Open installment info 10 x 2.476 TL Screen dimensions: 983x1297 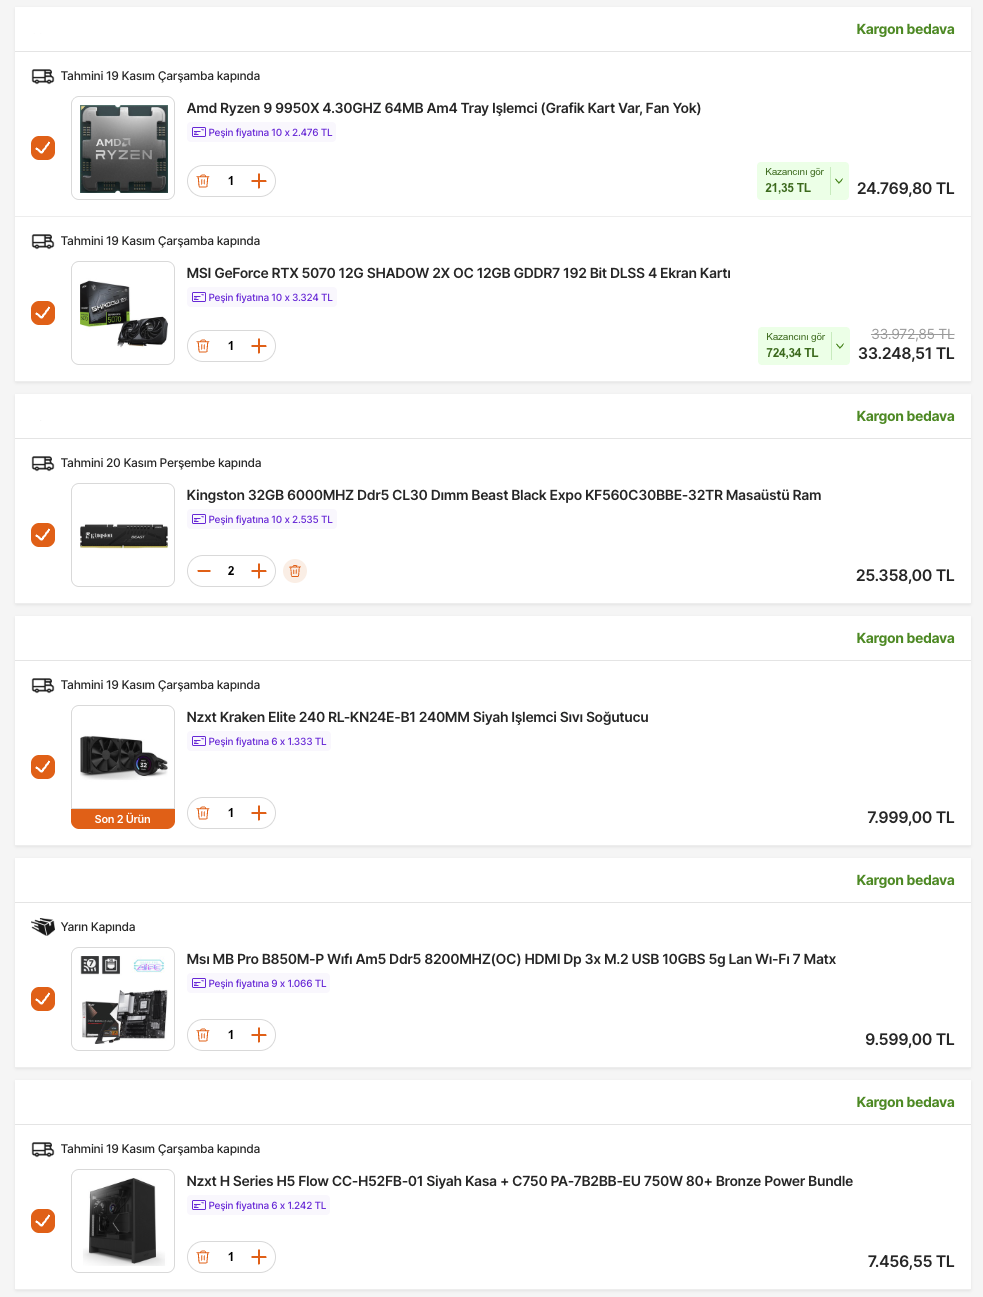262,133
